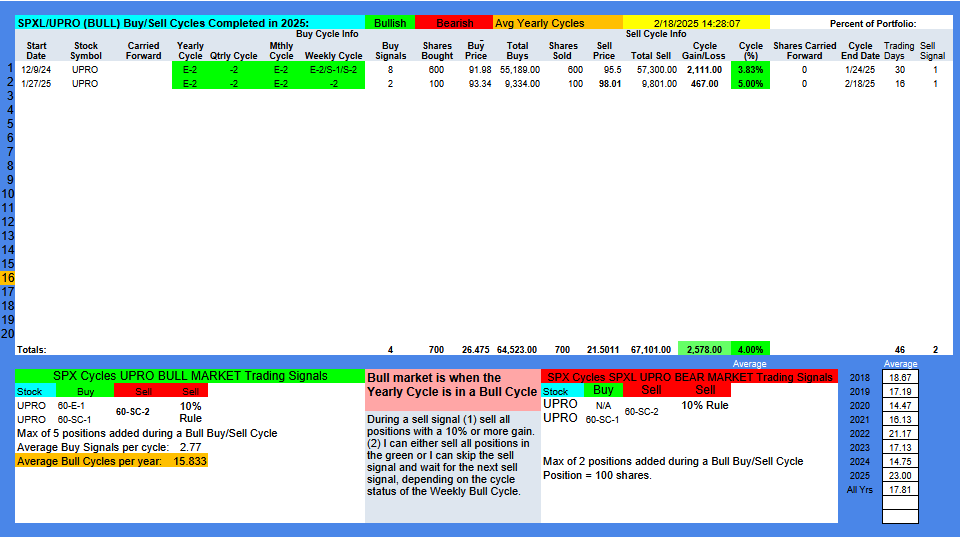This screenshot has width=960, height=537.
Task: Click the 2022 average value 21.17
Action: [x=900, y=434]
